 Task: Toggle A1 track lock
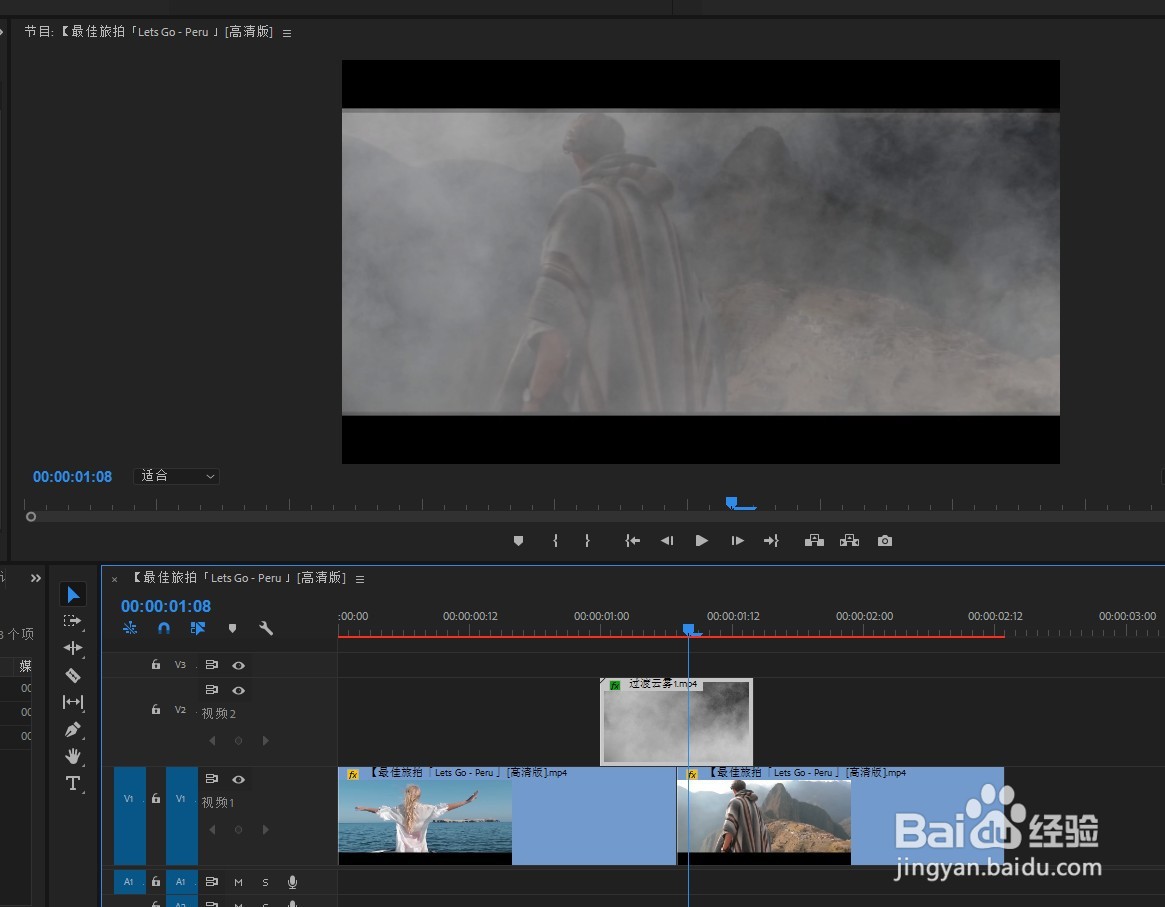click(x=156, y=882)
